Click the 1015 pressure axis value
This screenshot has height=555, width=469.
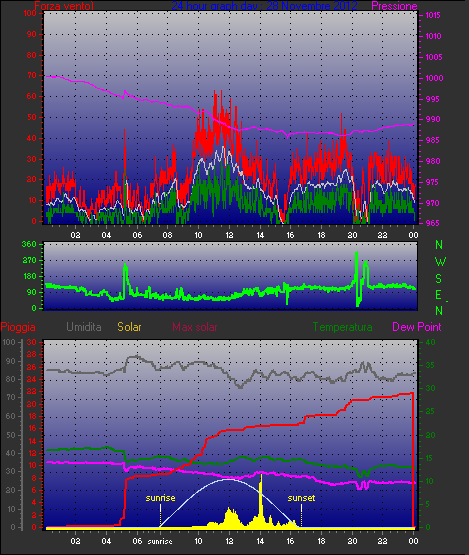tap(433, 15)
